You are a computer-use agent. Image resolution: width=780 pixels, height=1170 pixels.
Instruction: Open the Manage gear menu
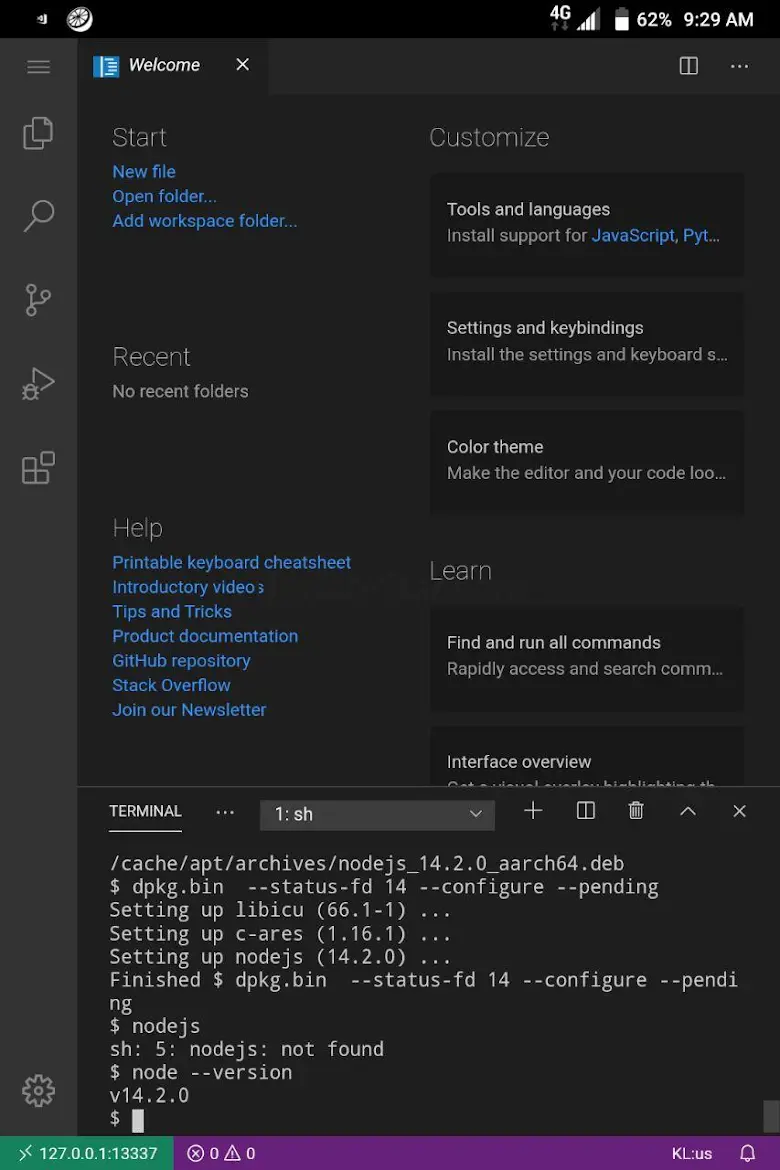(38, 1091)
